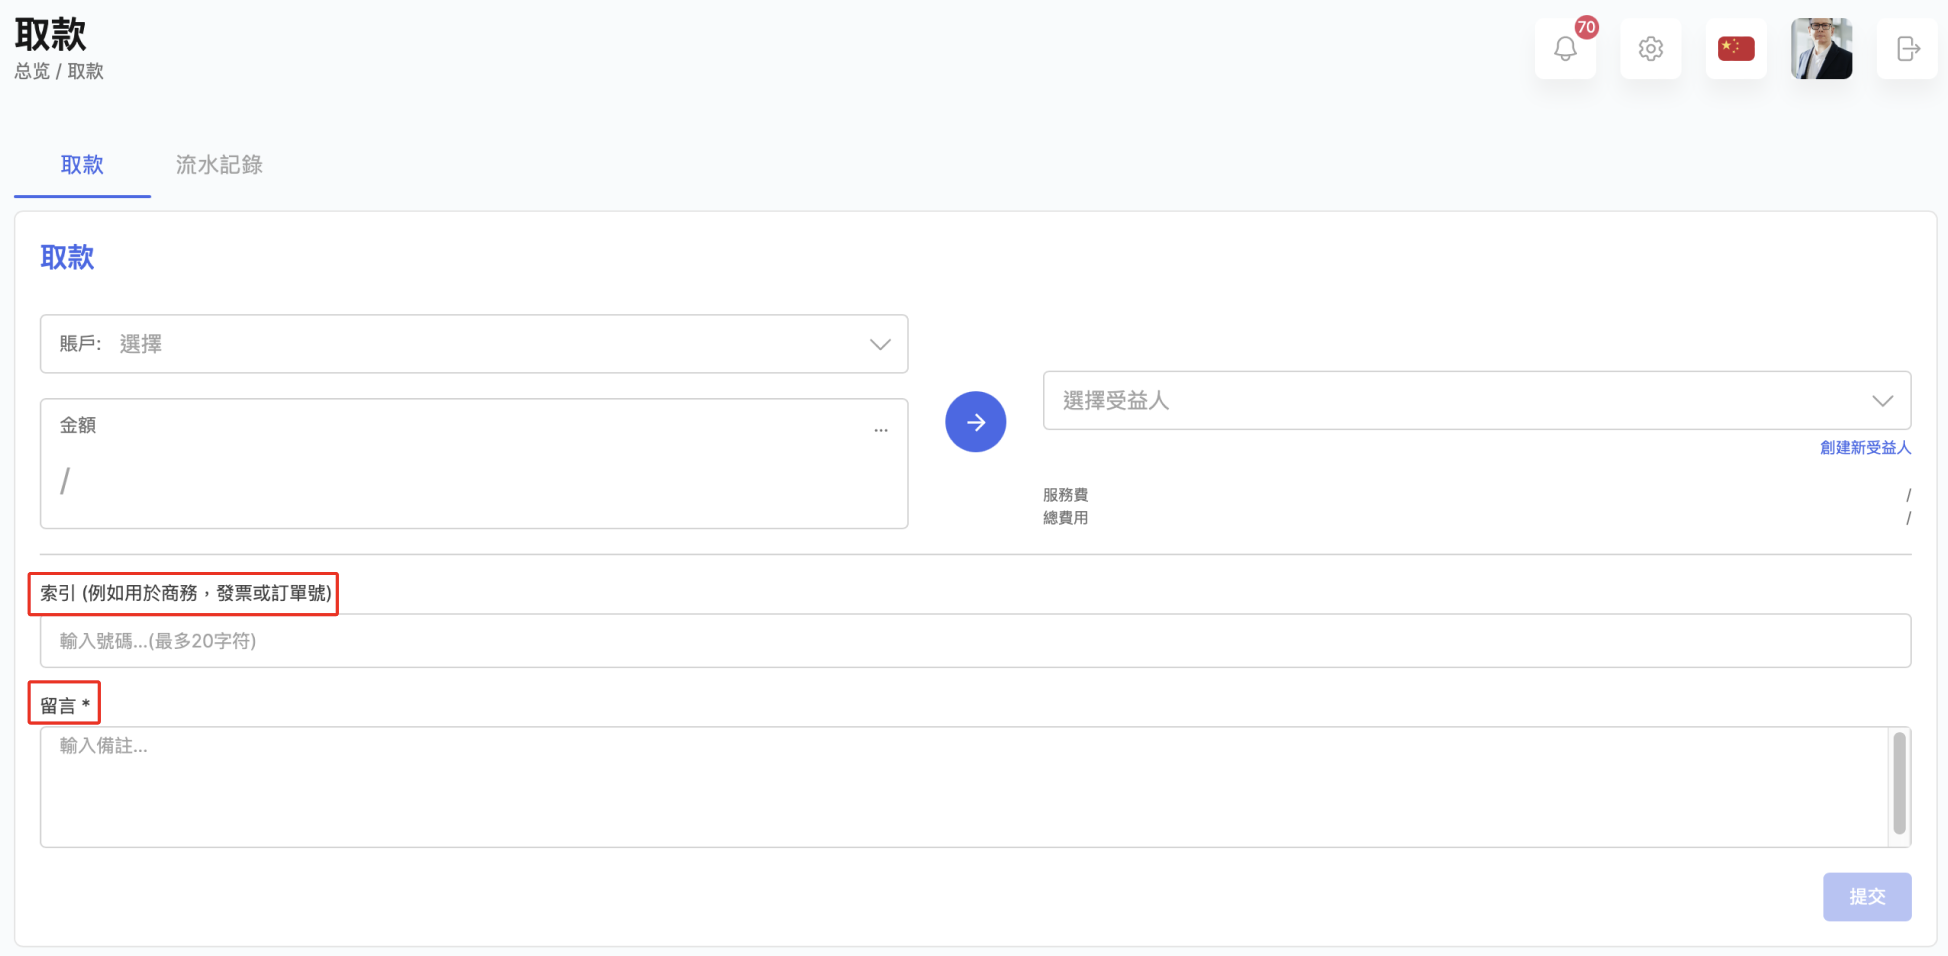Viewport: 1948px width, 956px height.
Task: Click the 服務費 label text
Action: coord(1065,495)
